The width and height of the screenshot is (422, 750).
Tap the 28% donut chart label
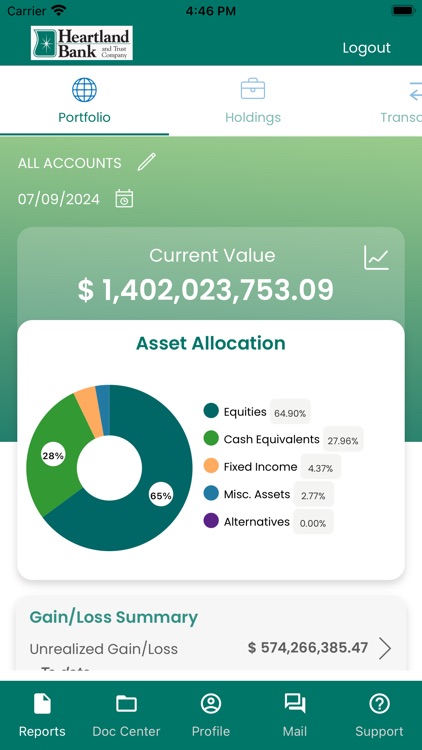53,456
